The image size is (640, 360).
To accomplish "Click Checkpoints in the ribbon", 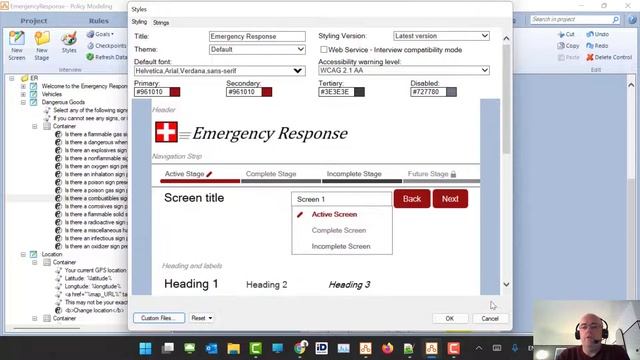I will point(107,46).
